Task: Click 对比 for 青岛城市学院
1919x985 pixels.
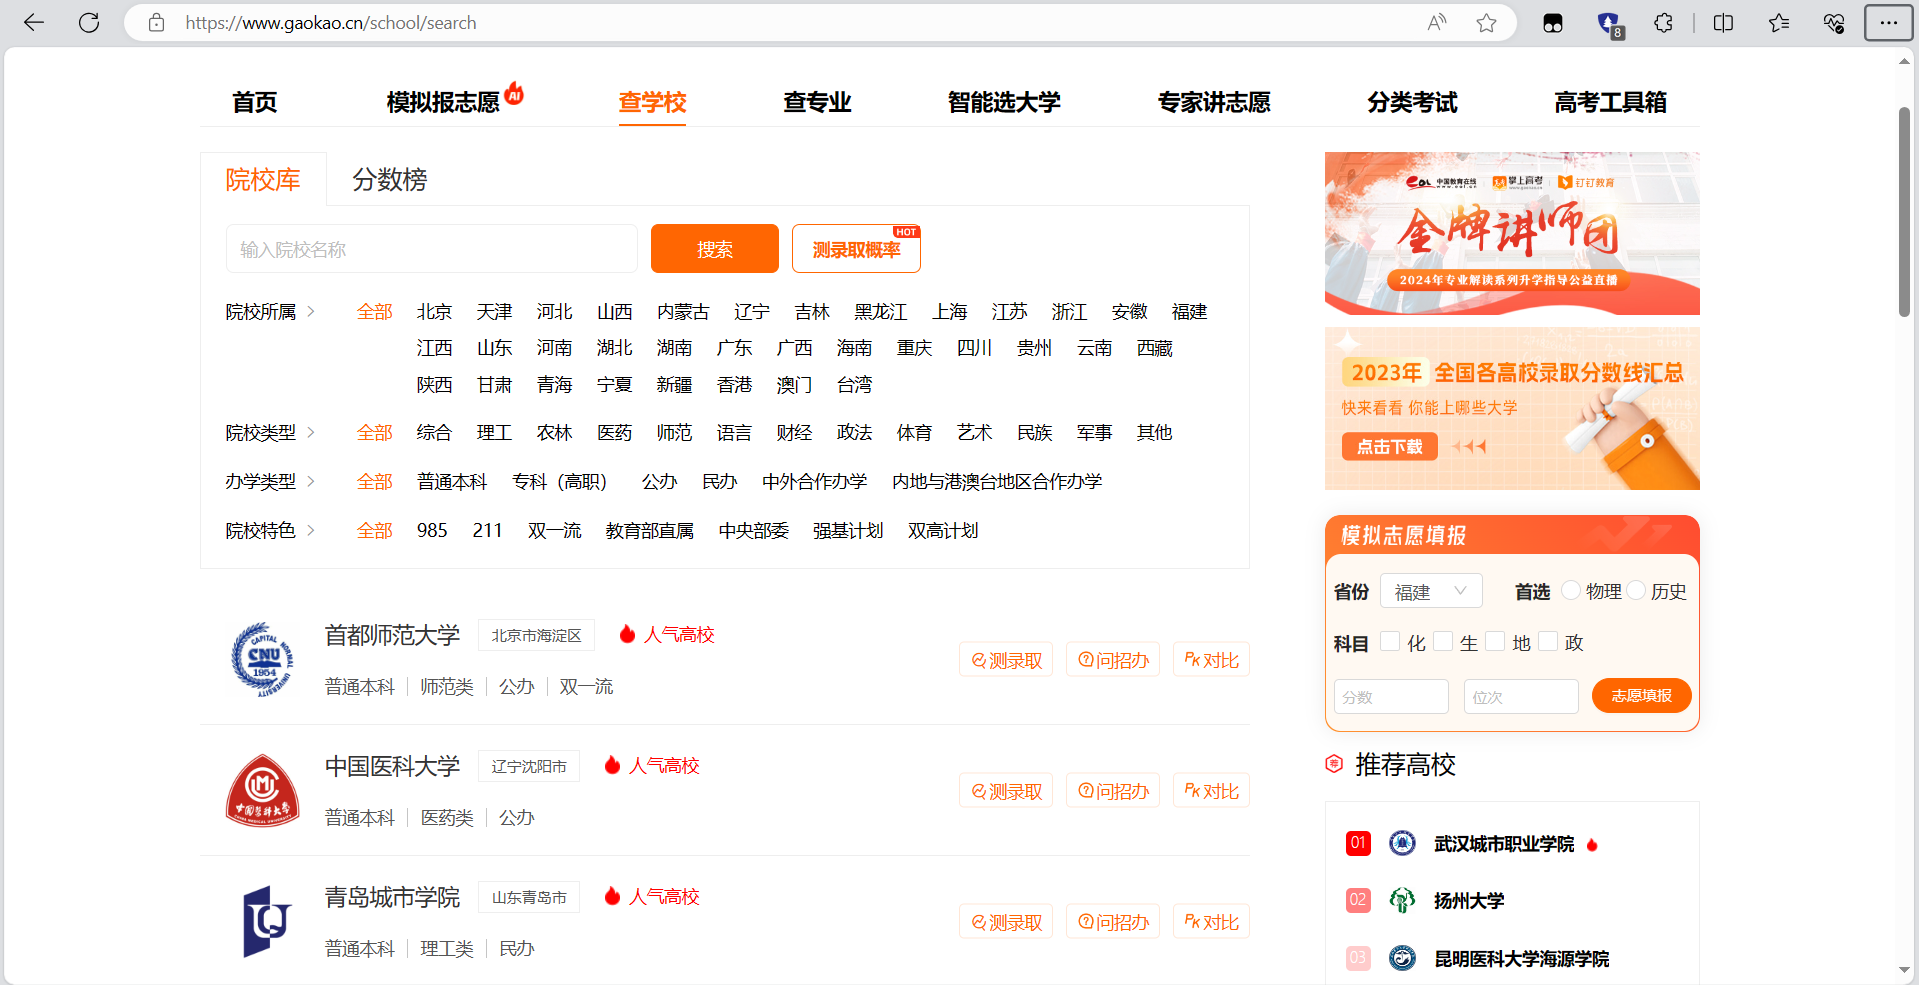Action: [1211, 922]
